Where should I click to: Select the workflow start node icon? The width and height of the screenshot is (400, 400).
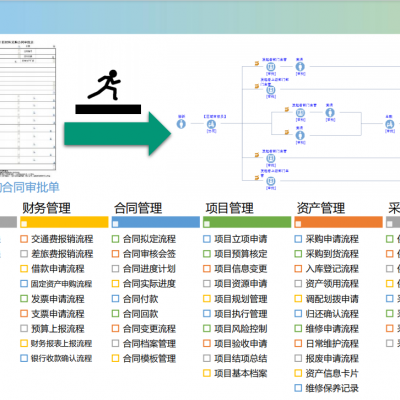point(181,124)
